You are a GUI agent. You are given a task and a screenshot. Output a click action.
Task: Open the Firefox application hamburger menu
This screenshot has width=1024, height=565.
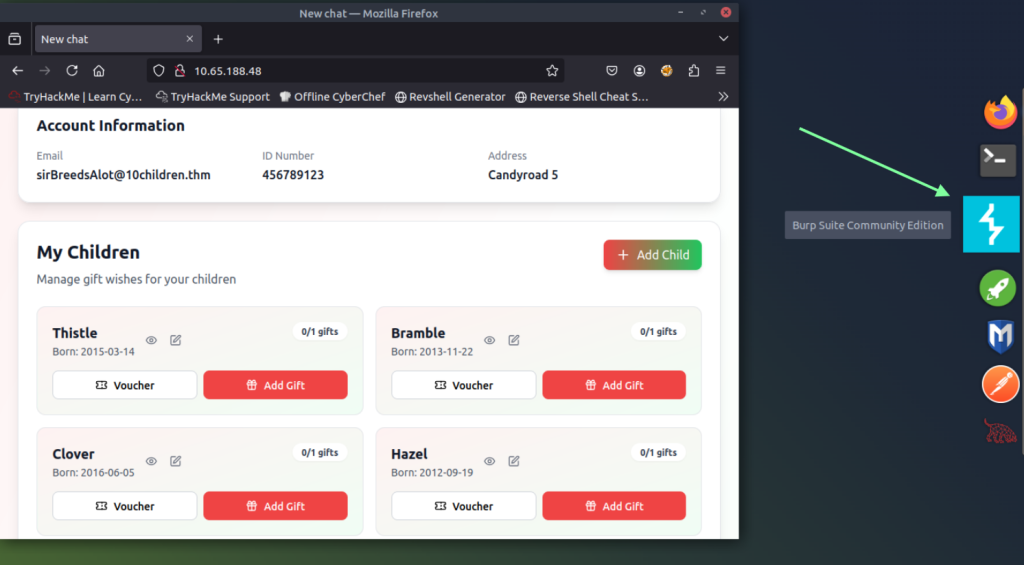click(x=720, y=71)
